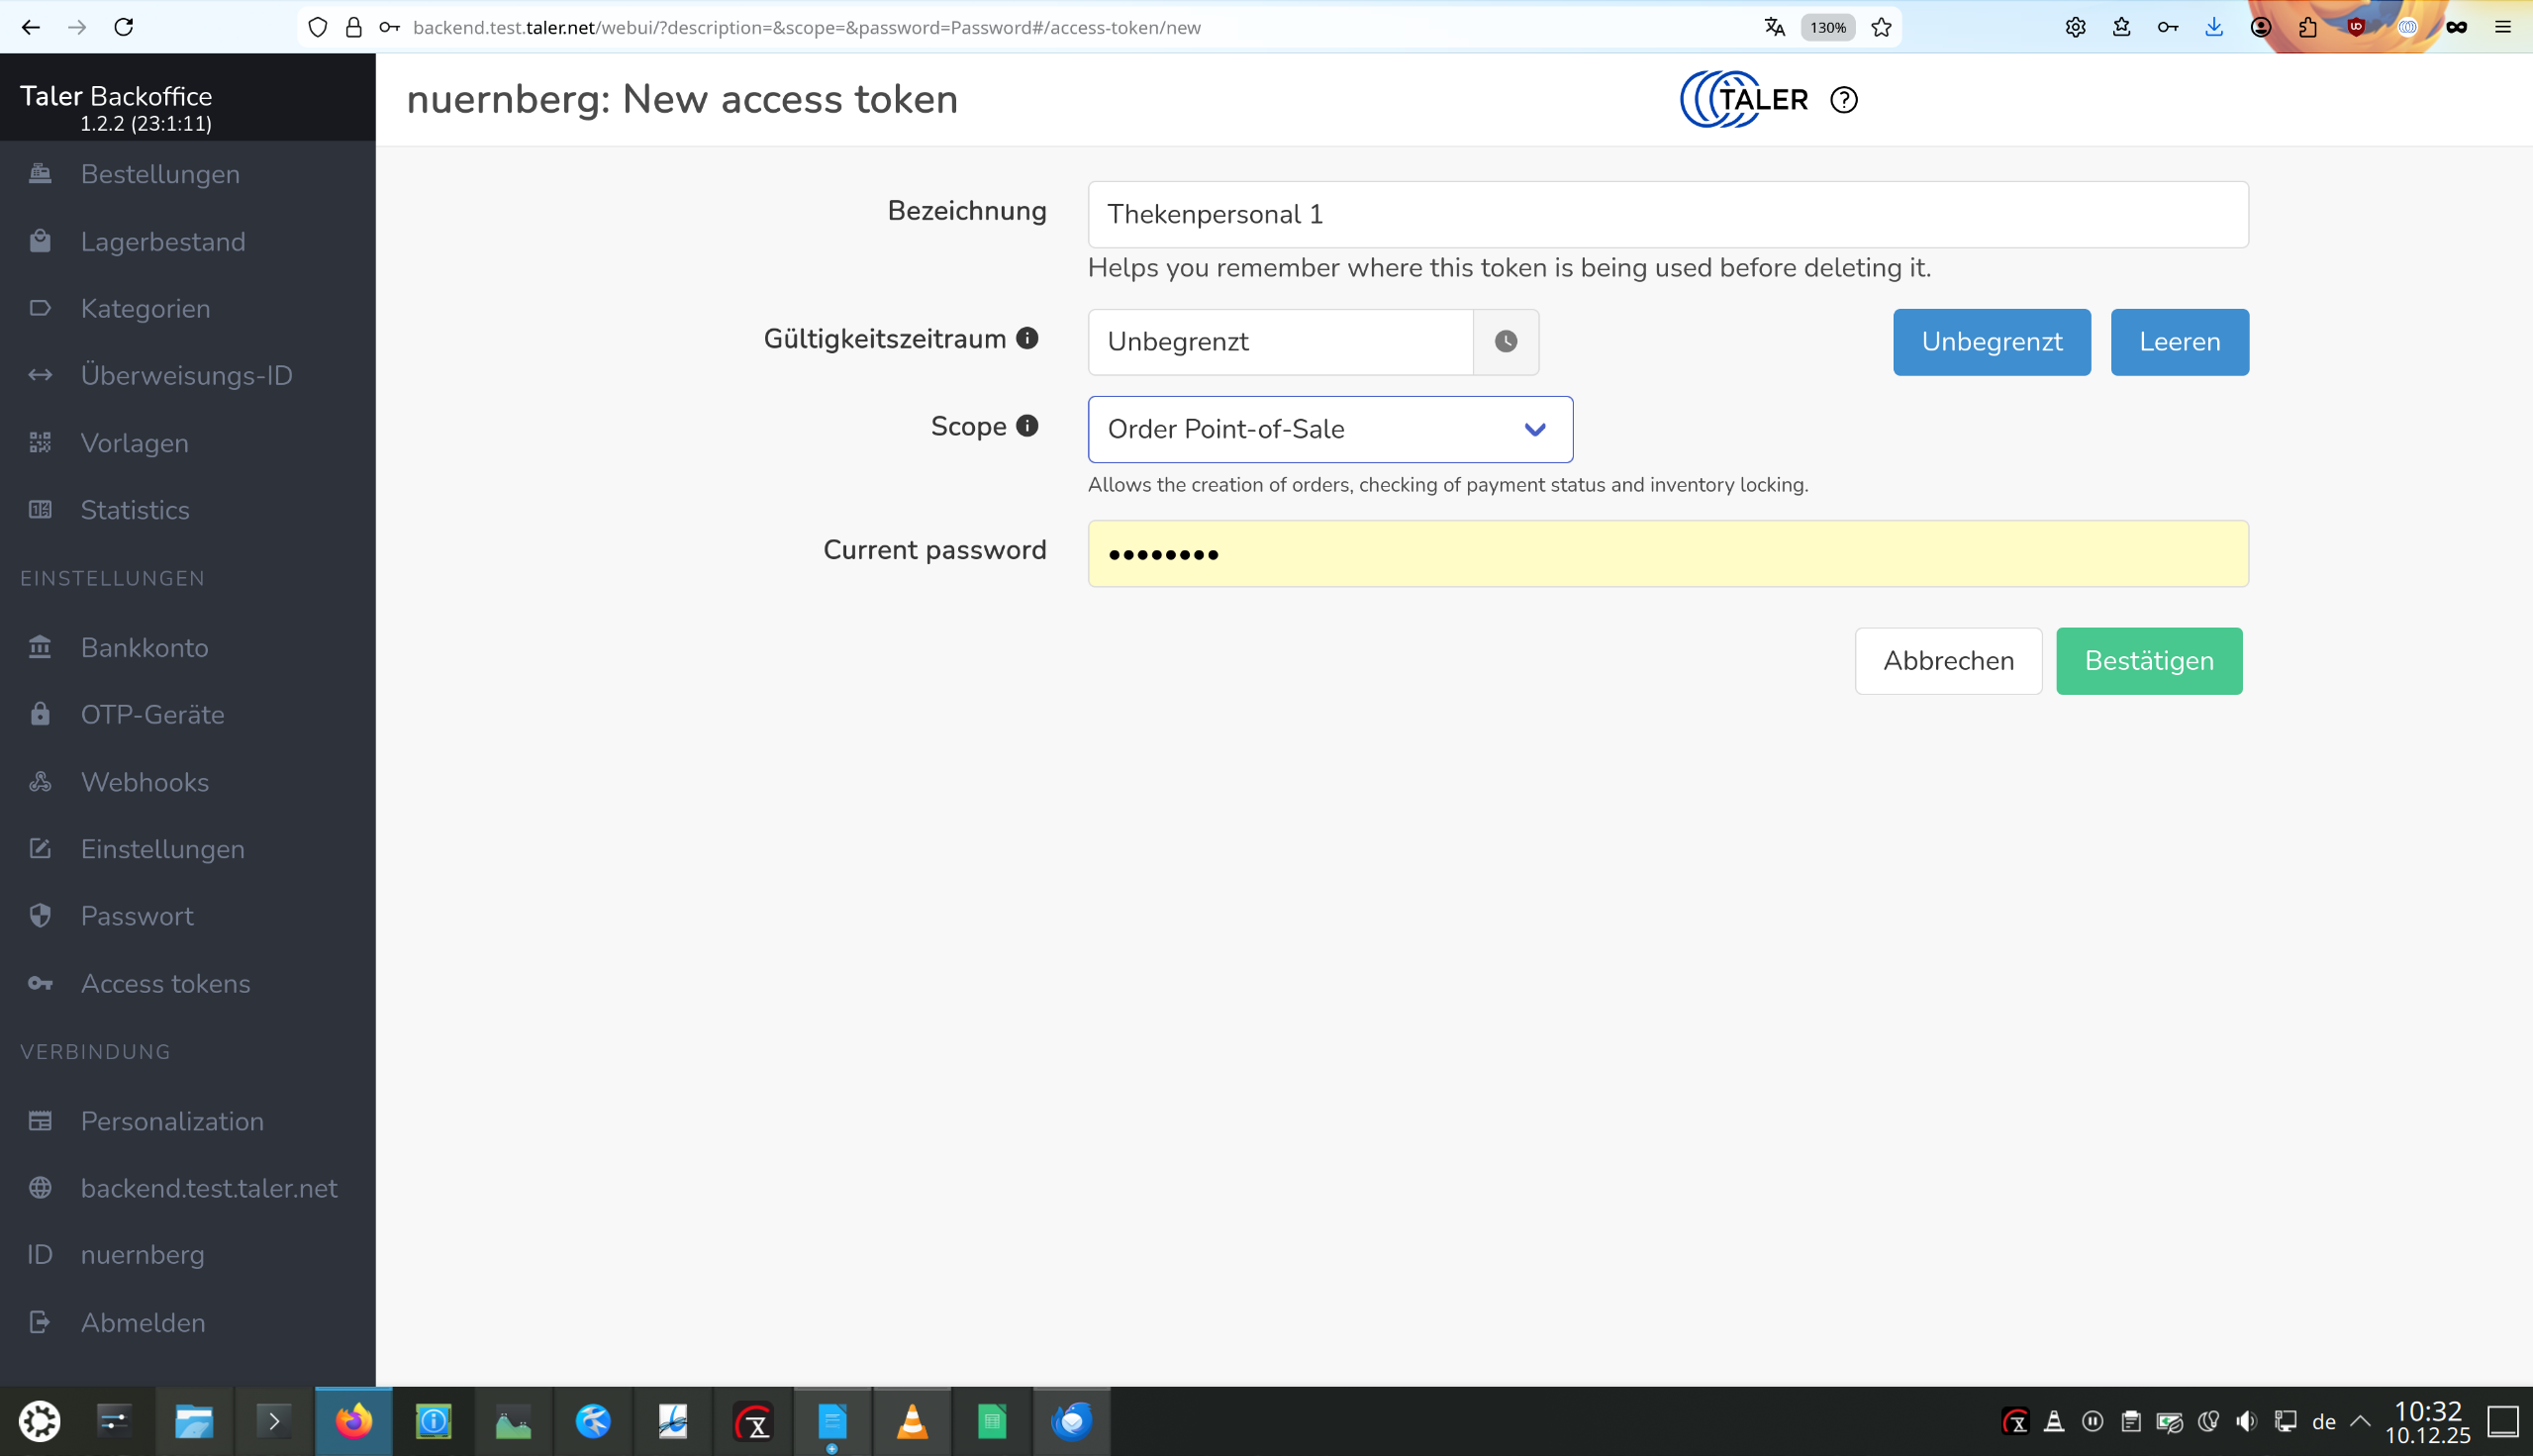Open VLC from the taskbar
The image size is (2533, 1456).
coord(911,1421)
